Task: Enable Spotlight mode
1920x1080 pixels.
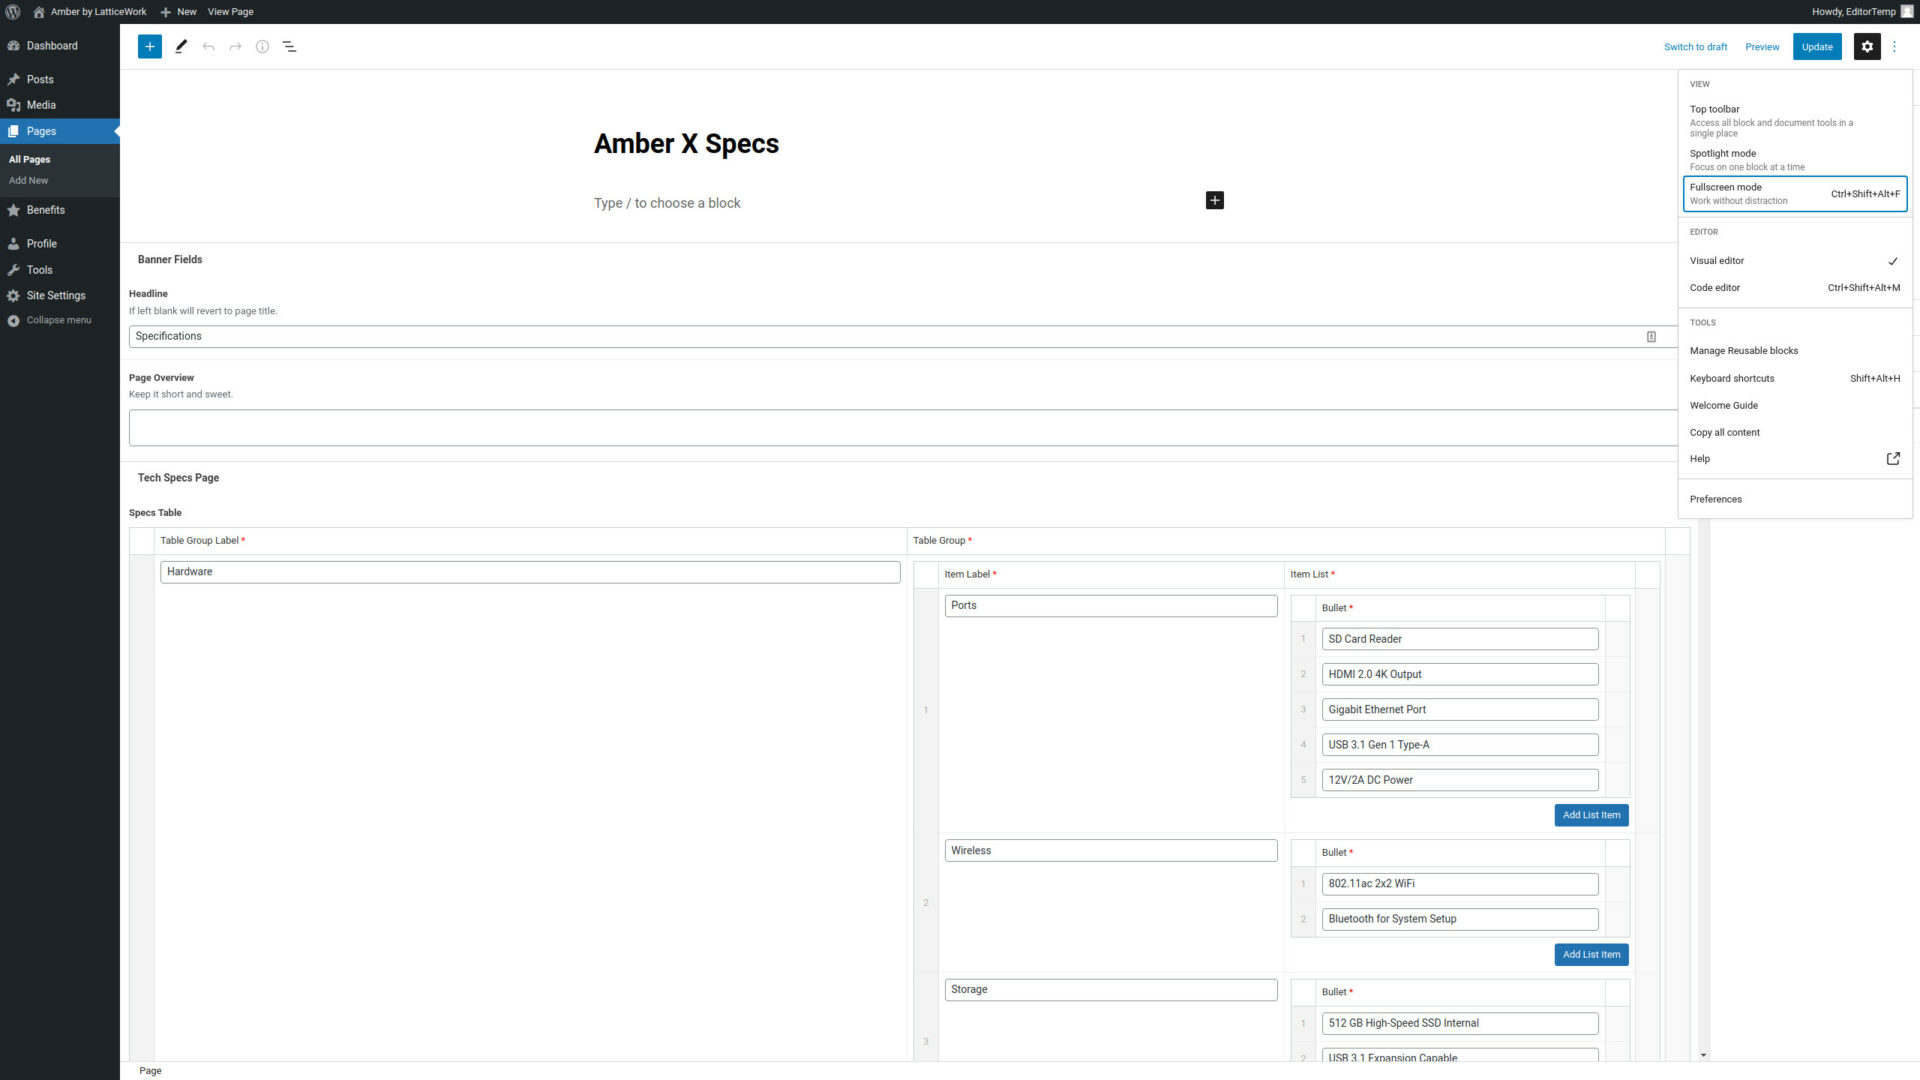Action: [1794, 160]
